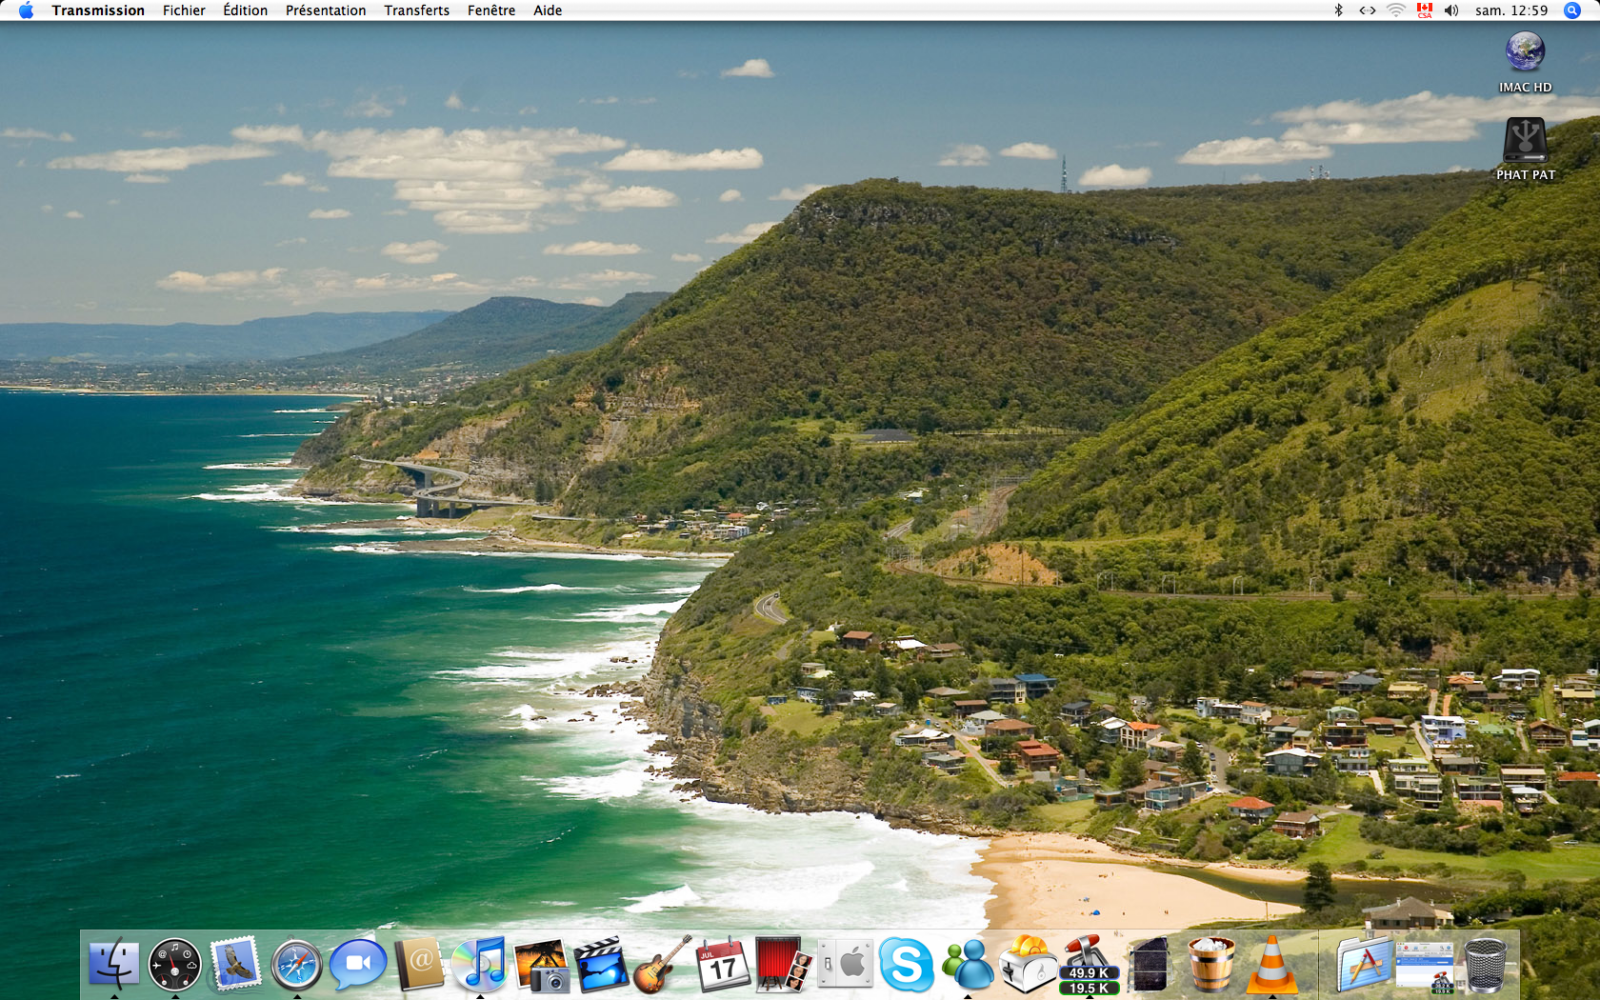Launch Toast Titanium toaster icon

(x=1028, y=965)
